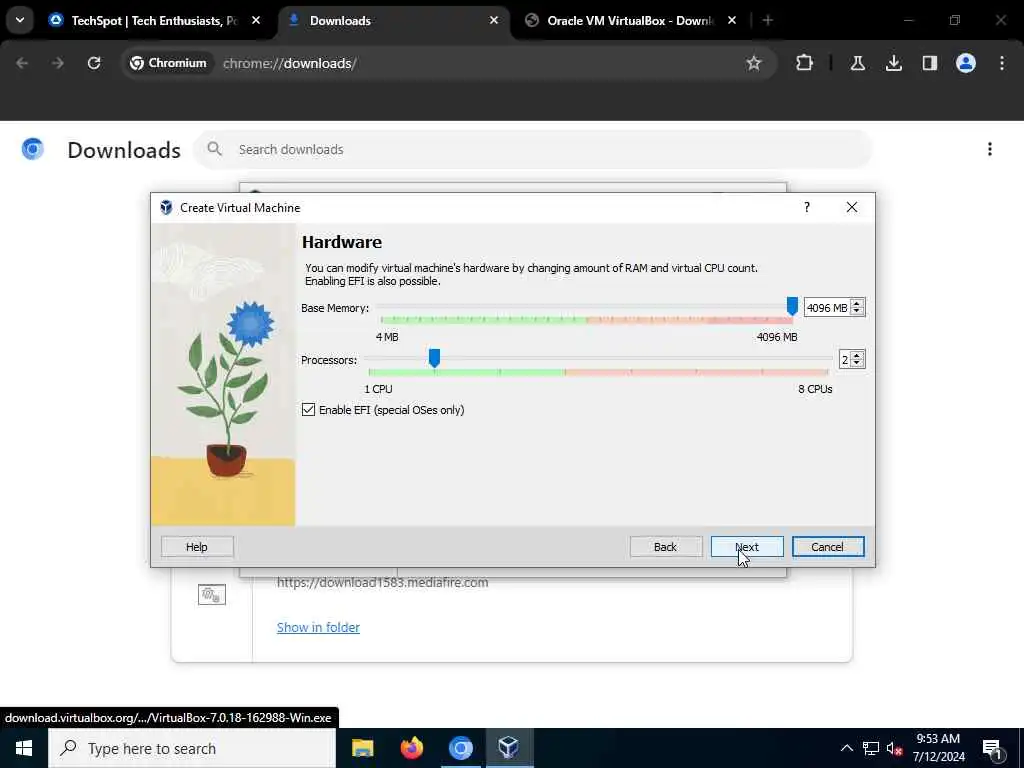The image size is (1024, 768).
Task: Click the 4096 MB memory input field
Action: pyautogui.click(x=827, y=308)
